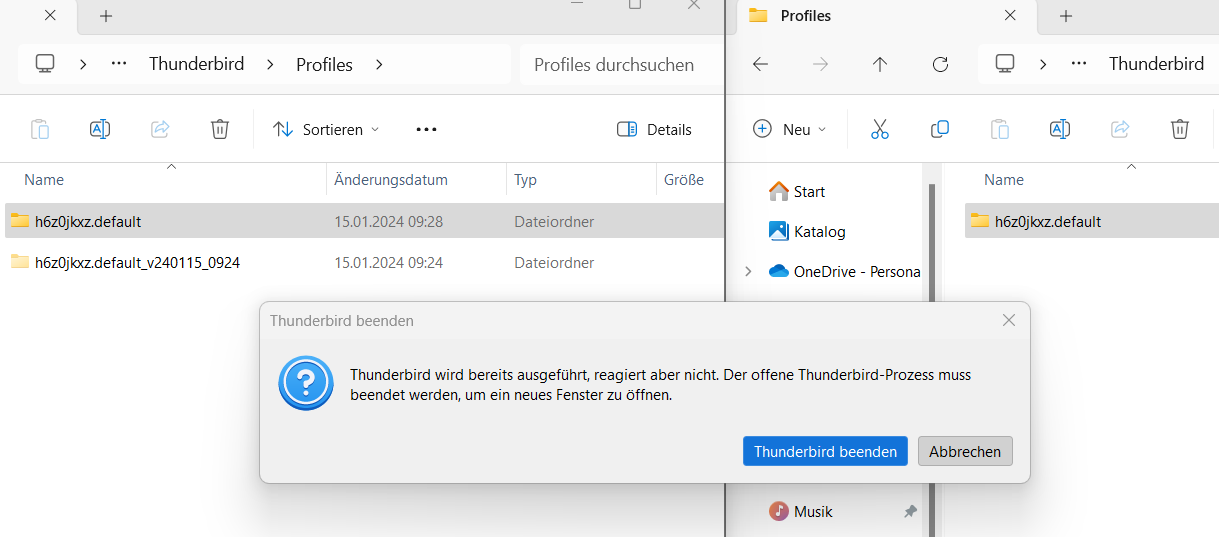Expand the OneDrive tree node
This screenshot has width=1219, height=537.
pos(748,271)
